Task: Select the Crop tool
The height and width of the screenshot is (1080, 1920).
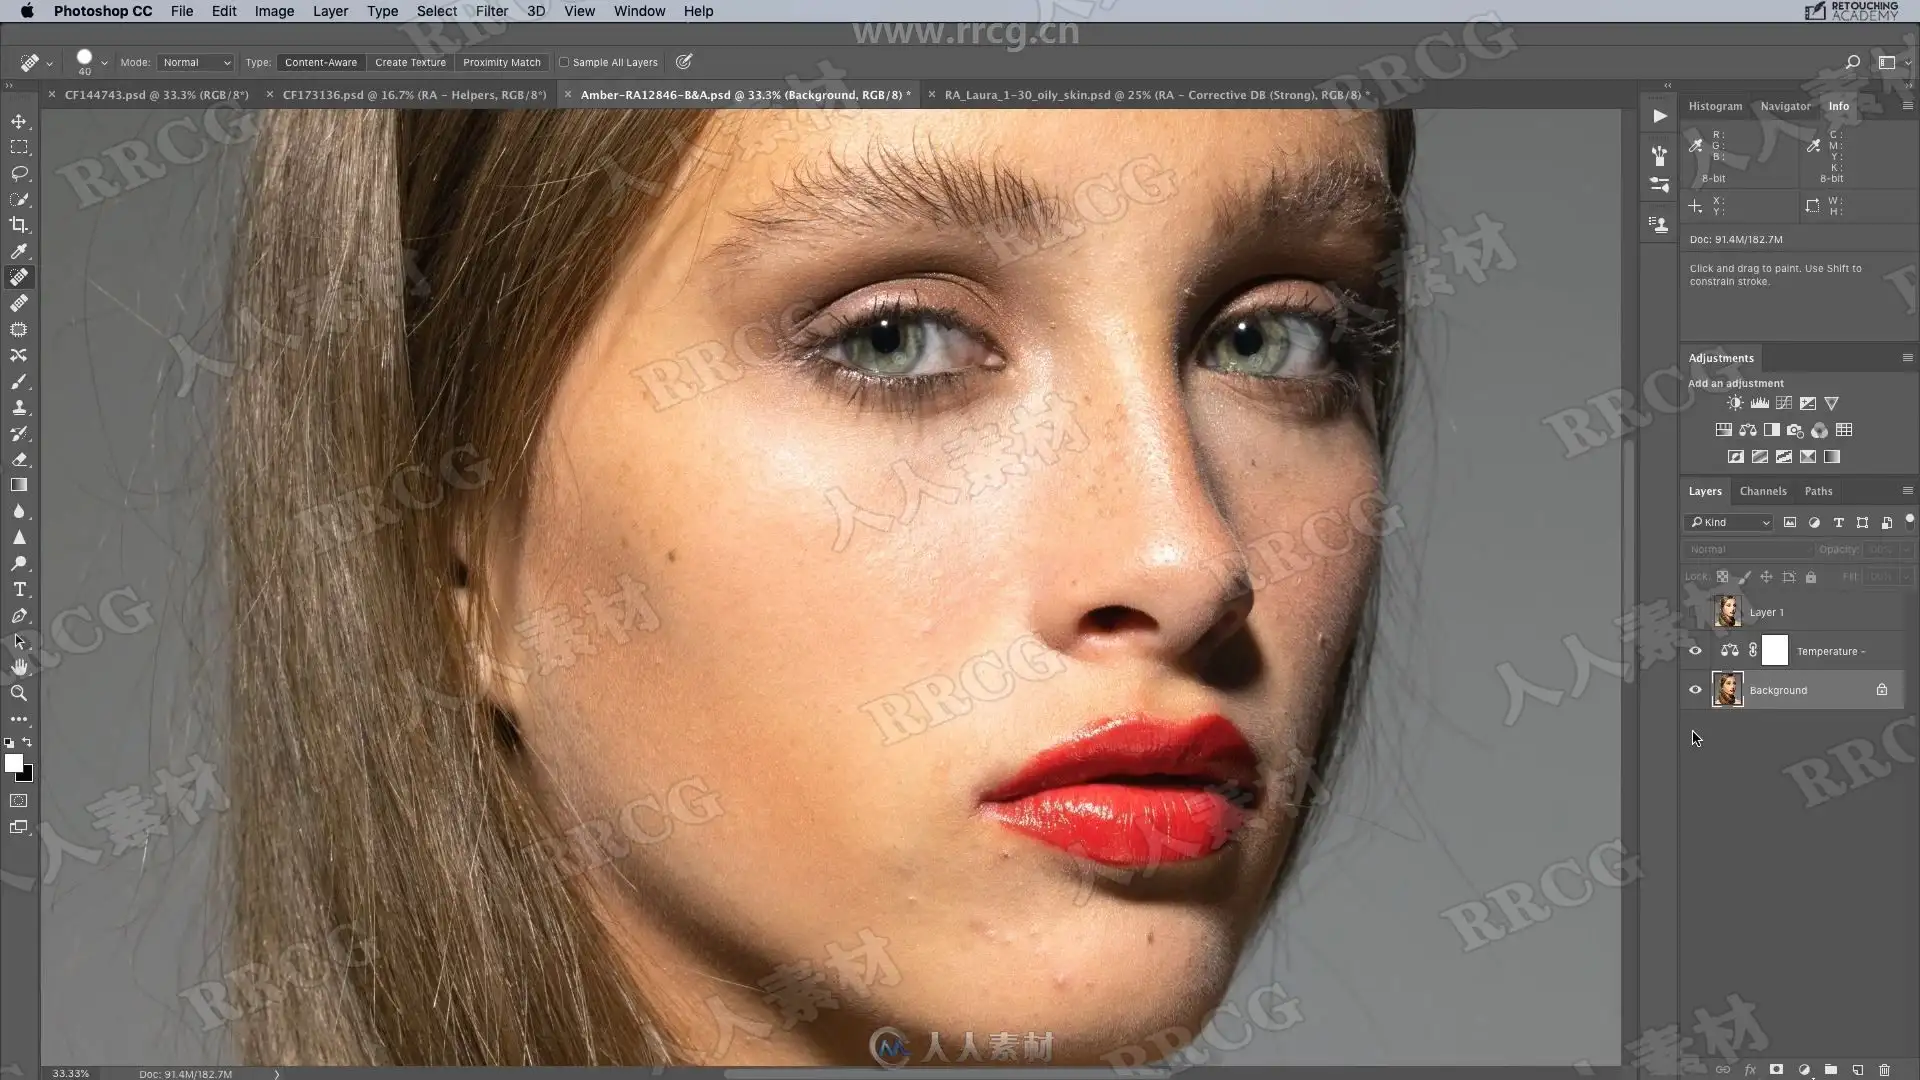Action: (19, 225)
